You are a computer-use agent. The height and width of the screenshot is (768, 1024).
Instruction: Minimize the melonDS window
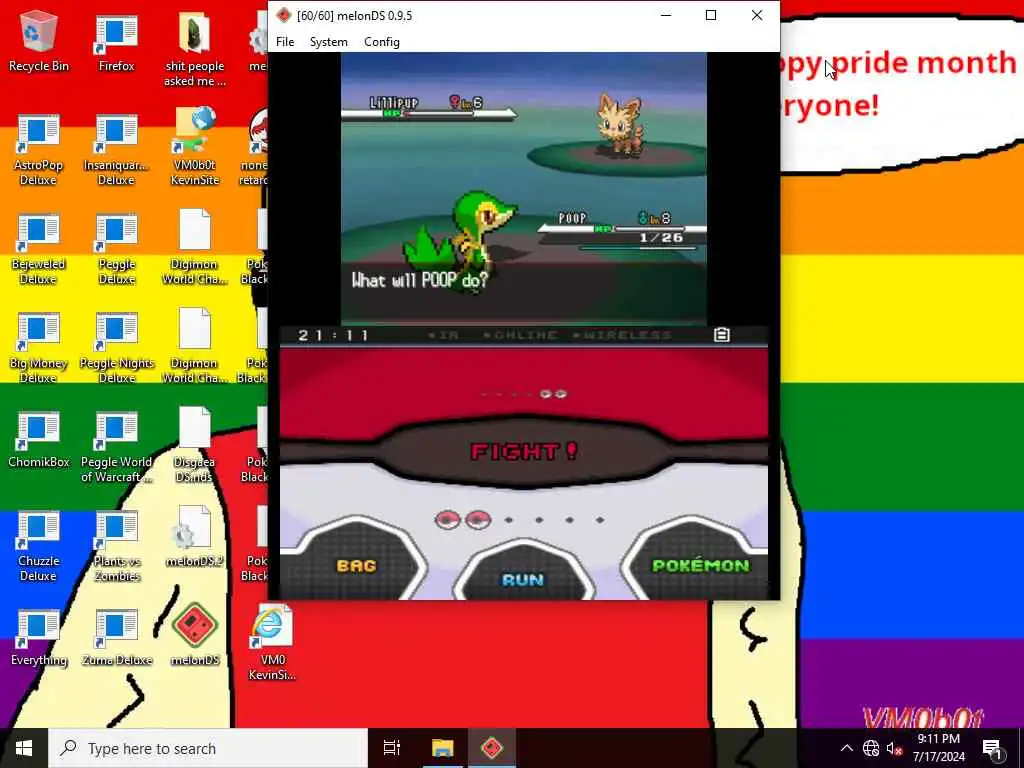coord(666,15)
